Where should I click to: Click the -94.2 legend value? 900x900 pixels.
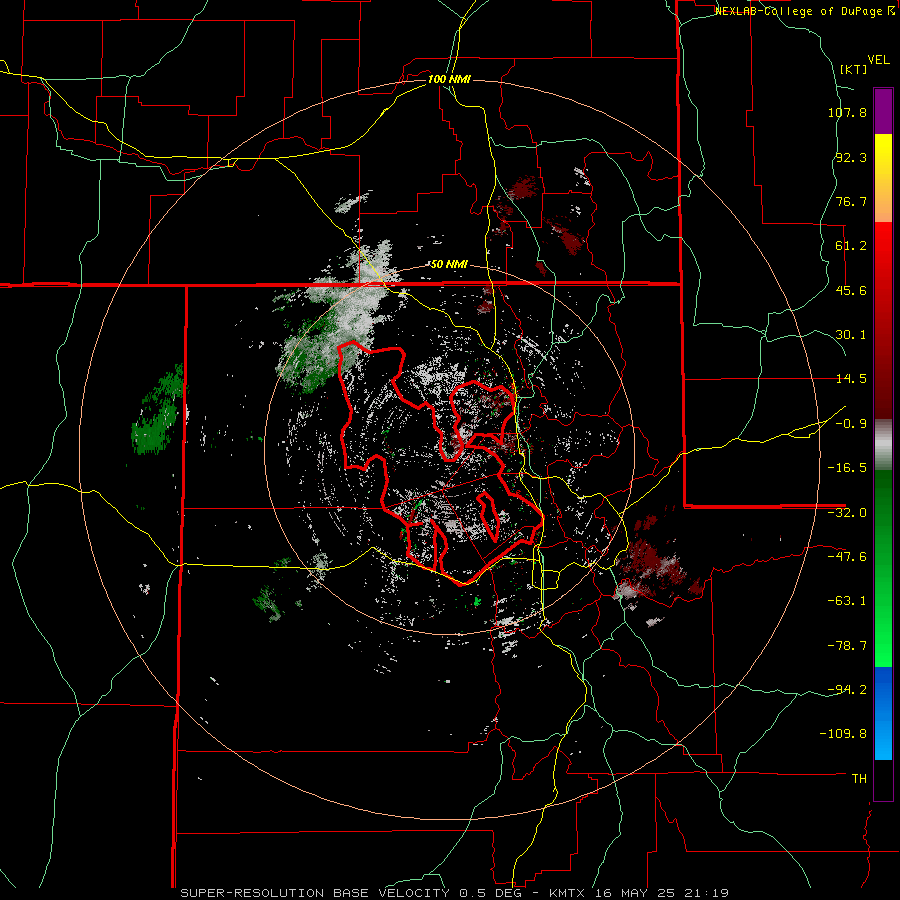point(847,690)
